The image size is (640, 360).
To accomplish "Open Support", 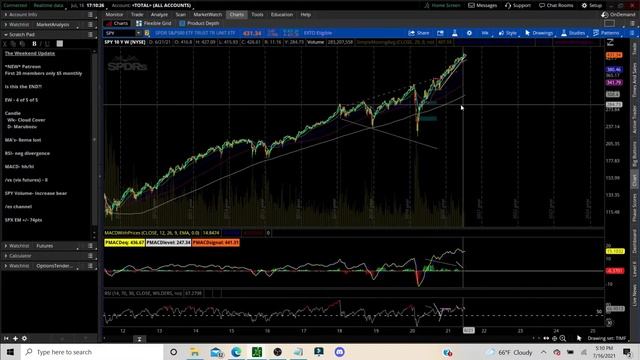I will [518, 5].
